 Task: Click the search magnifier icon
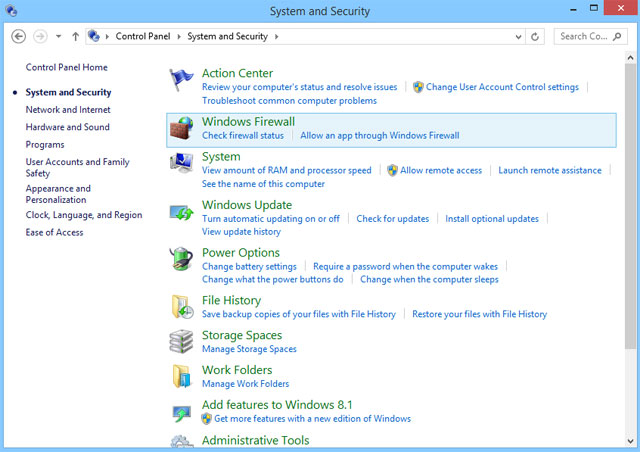(617, 36)
